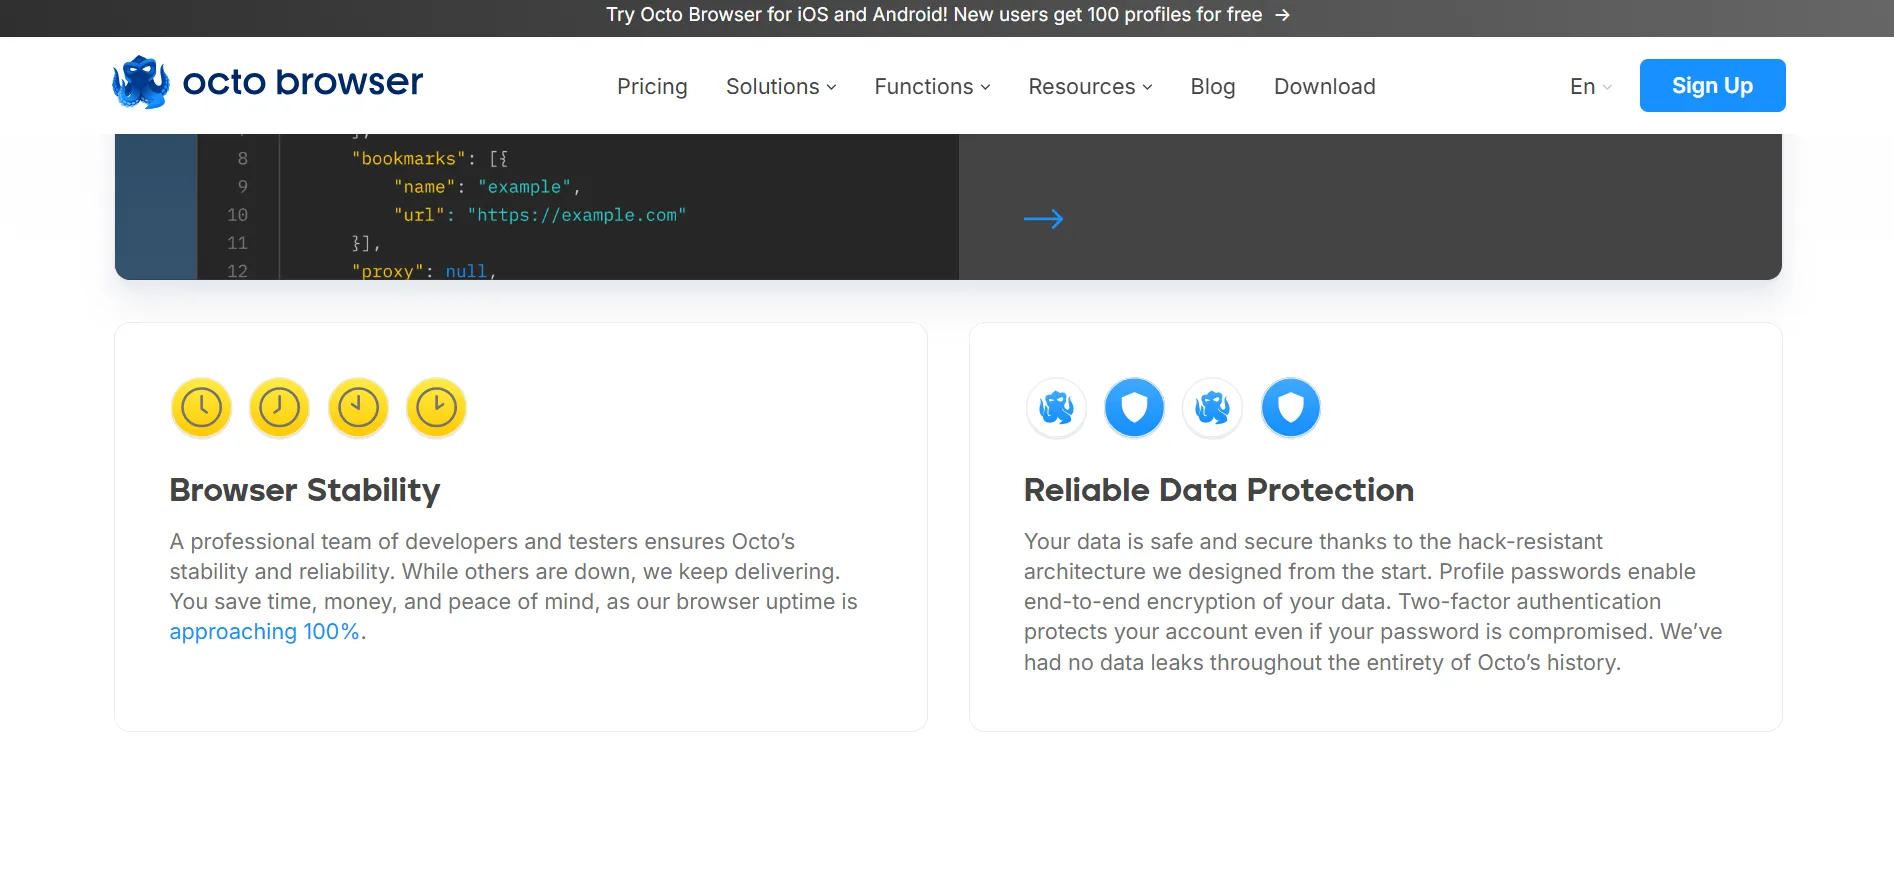Viewport: 1894px width, 871px height.
Task: Go to the Pricing page
Action: tap(652, 87)
